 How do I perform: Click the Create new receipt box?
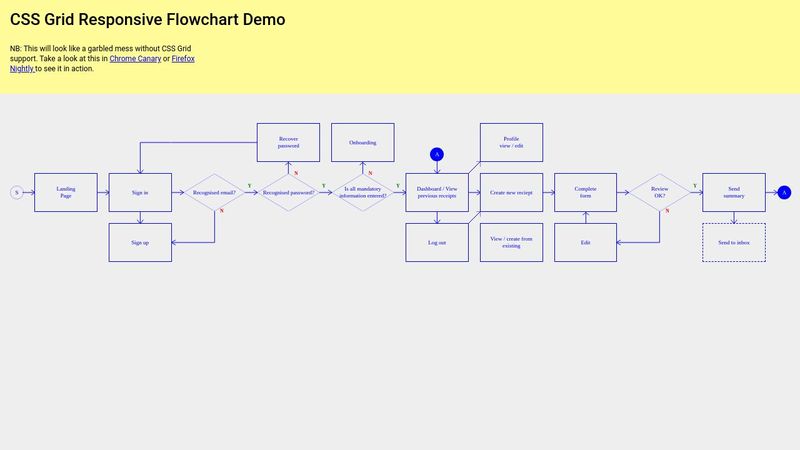coord(511,192)
